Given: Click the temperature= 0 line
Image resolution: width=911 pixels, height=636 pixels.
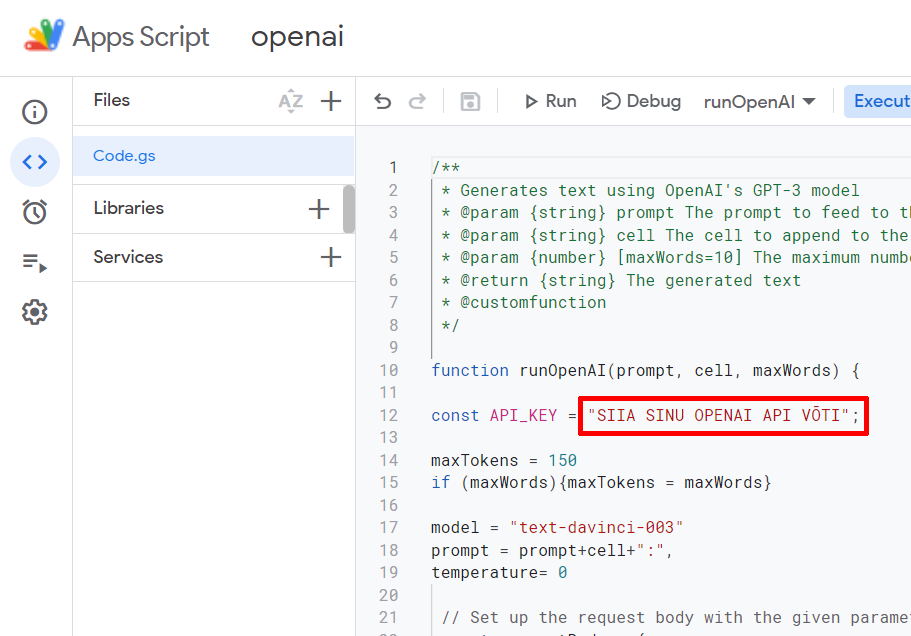Looking at the screenshot, I should [x=499, y=573].
